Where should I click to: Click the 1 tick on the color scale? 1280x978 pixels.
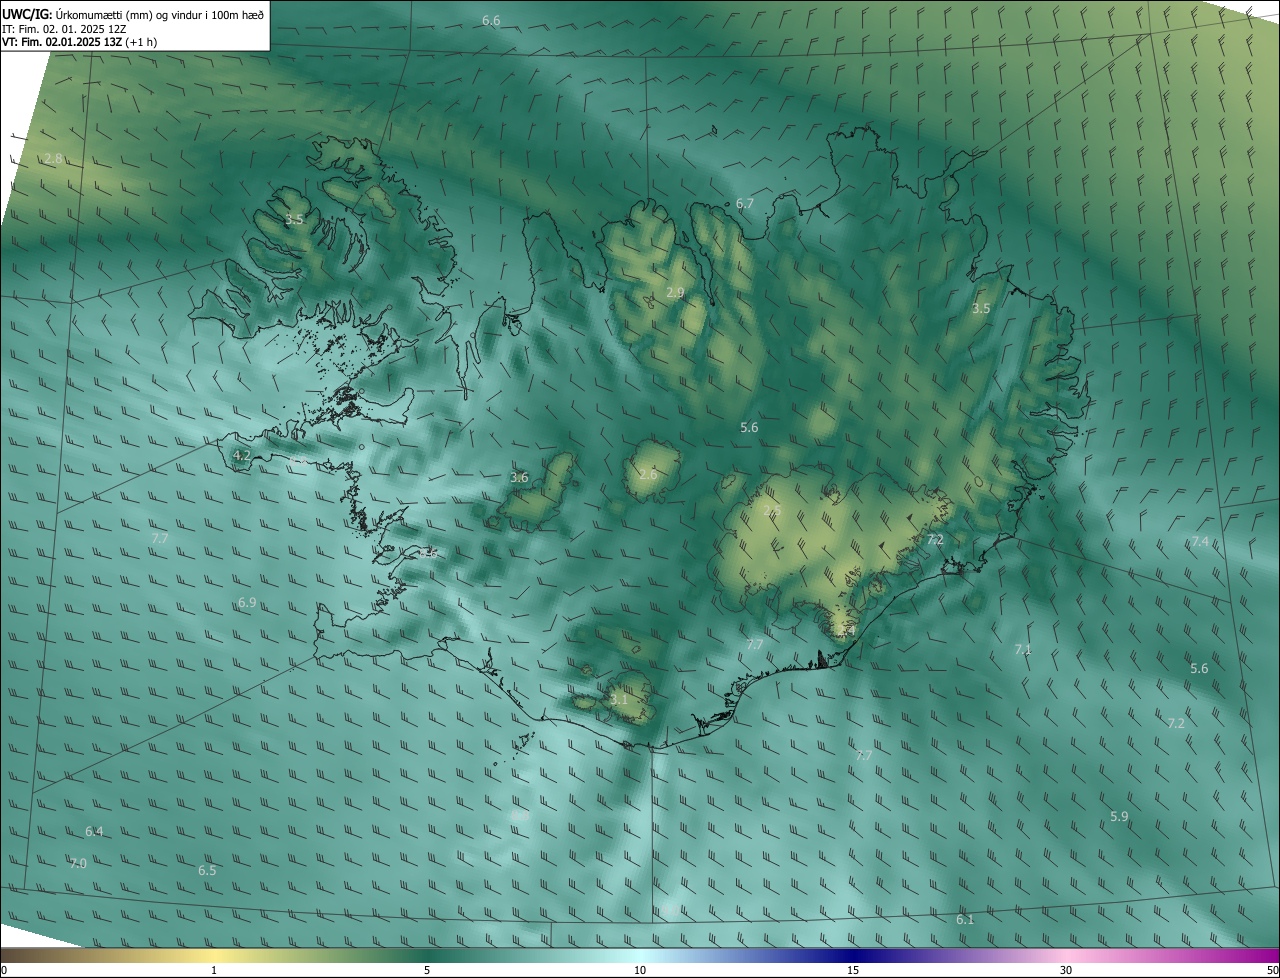point(214,970)
